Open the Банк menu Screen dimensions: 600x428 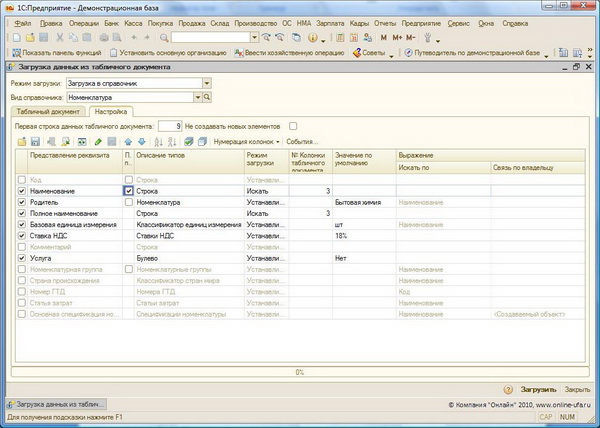click(x=111, y=23)
